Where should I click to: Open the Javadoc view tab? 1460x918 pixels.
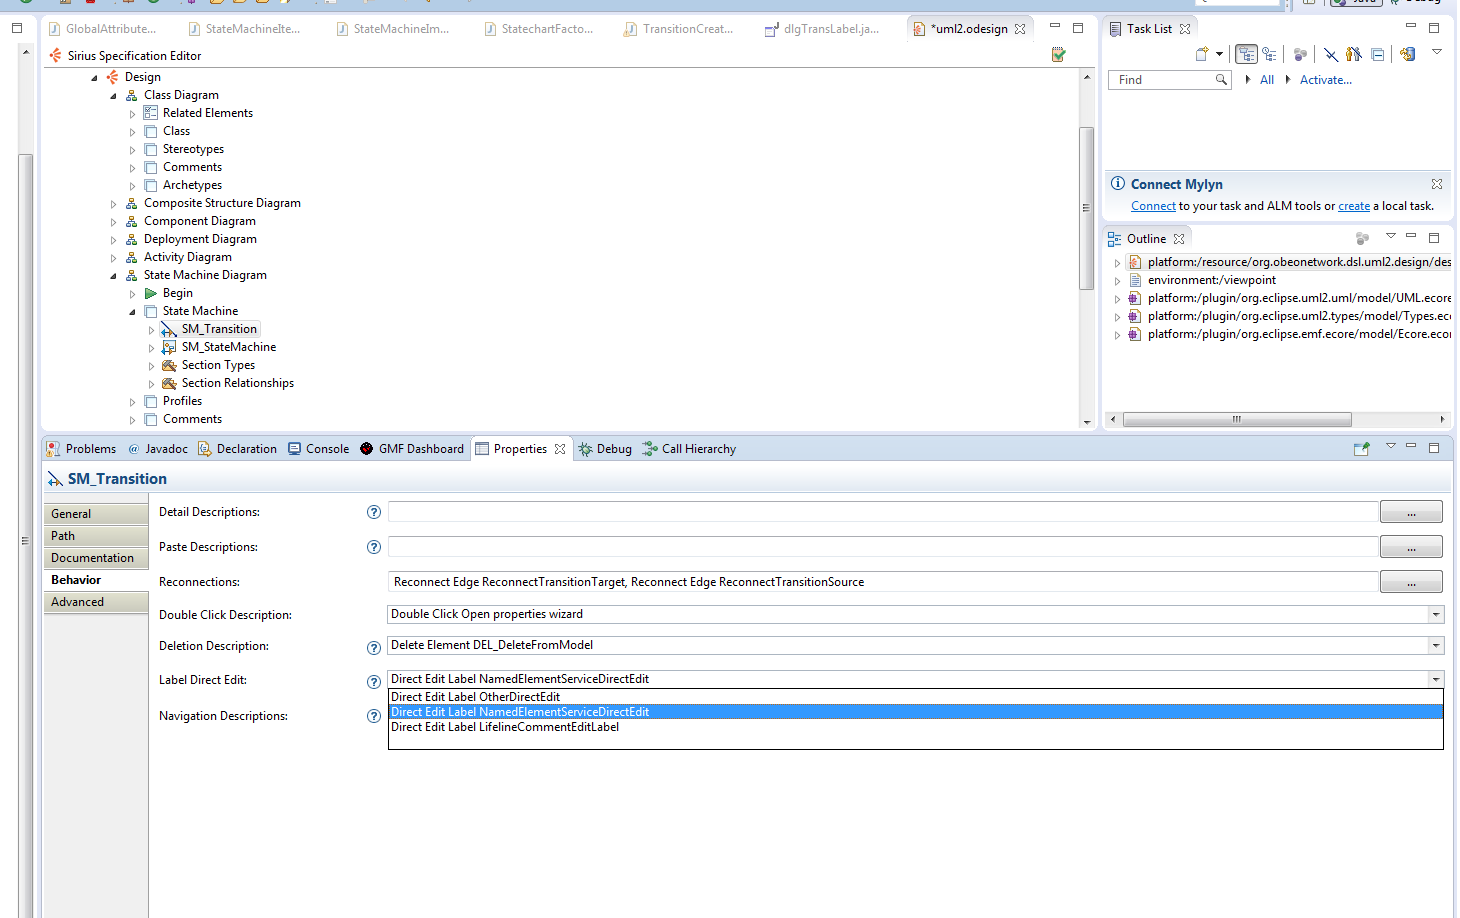click(158, 449)
